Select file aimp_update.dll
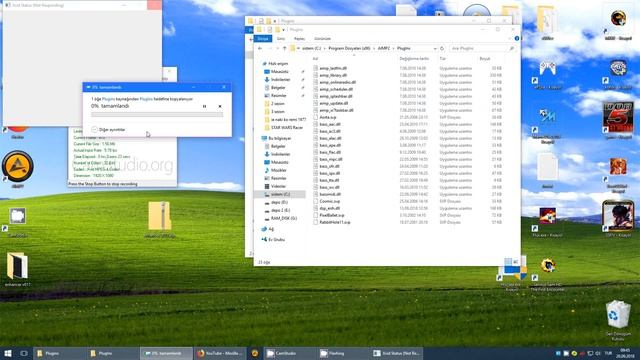 pyautogui.click(x=333, y=103)
